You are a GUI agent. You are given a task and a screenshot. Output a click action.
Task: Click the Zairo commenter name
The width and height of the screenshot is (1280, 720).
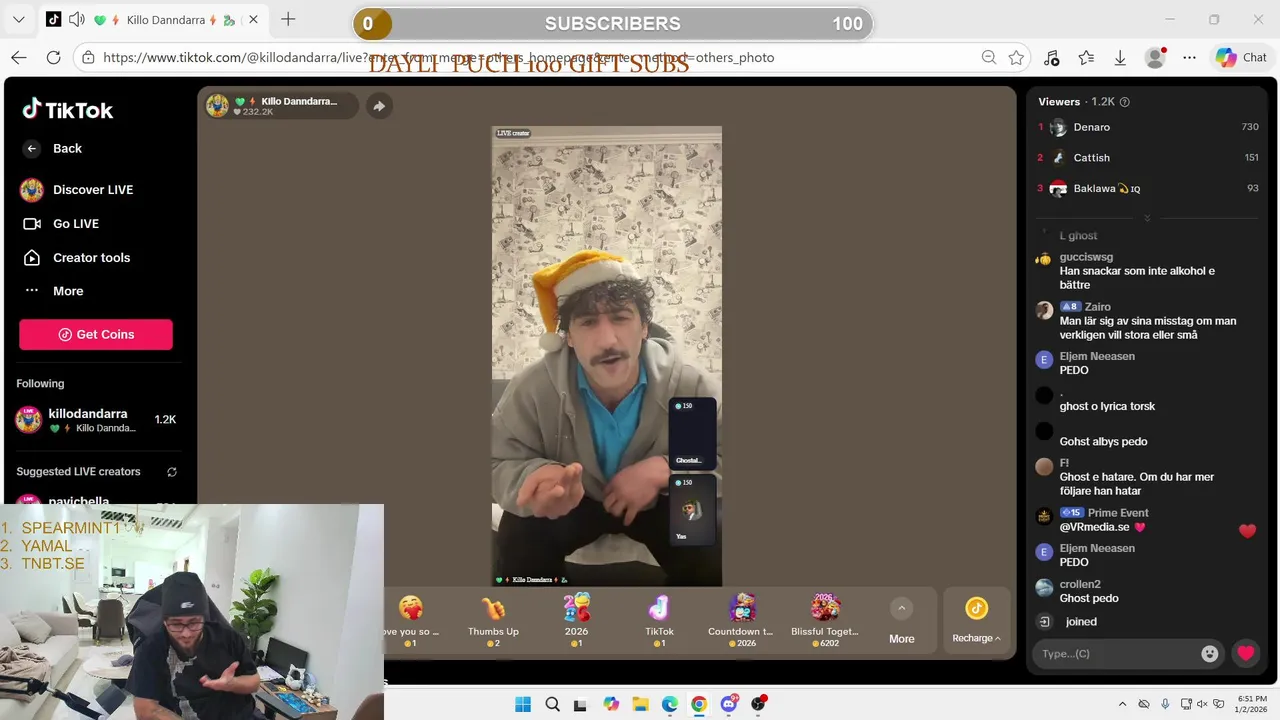click(x=1098, y=307)
